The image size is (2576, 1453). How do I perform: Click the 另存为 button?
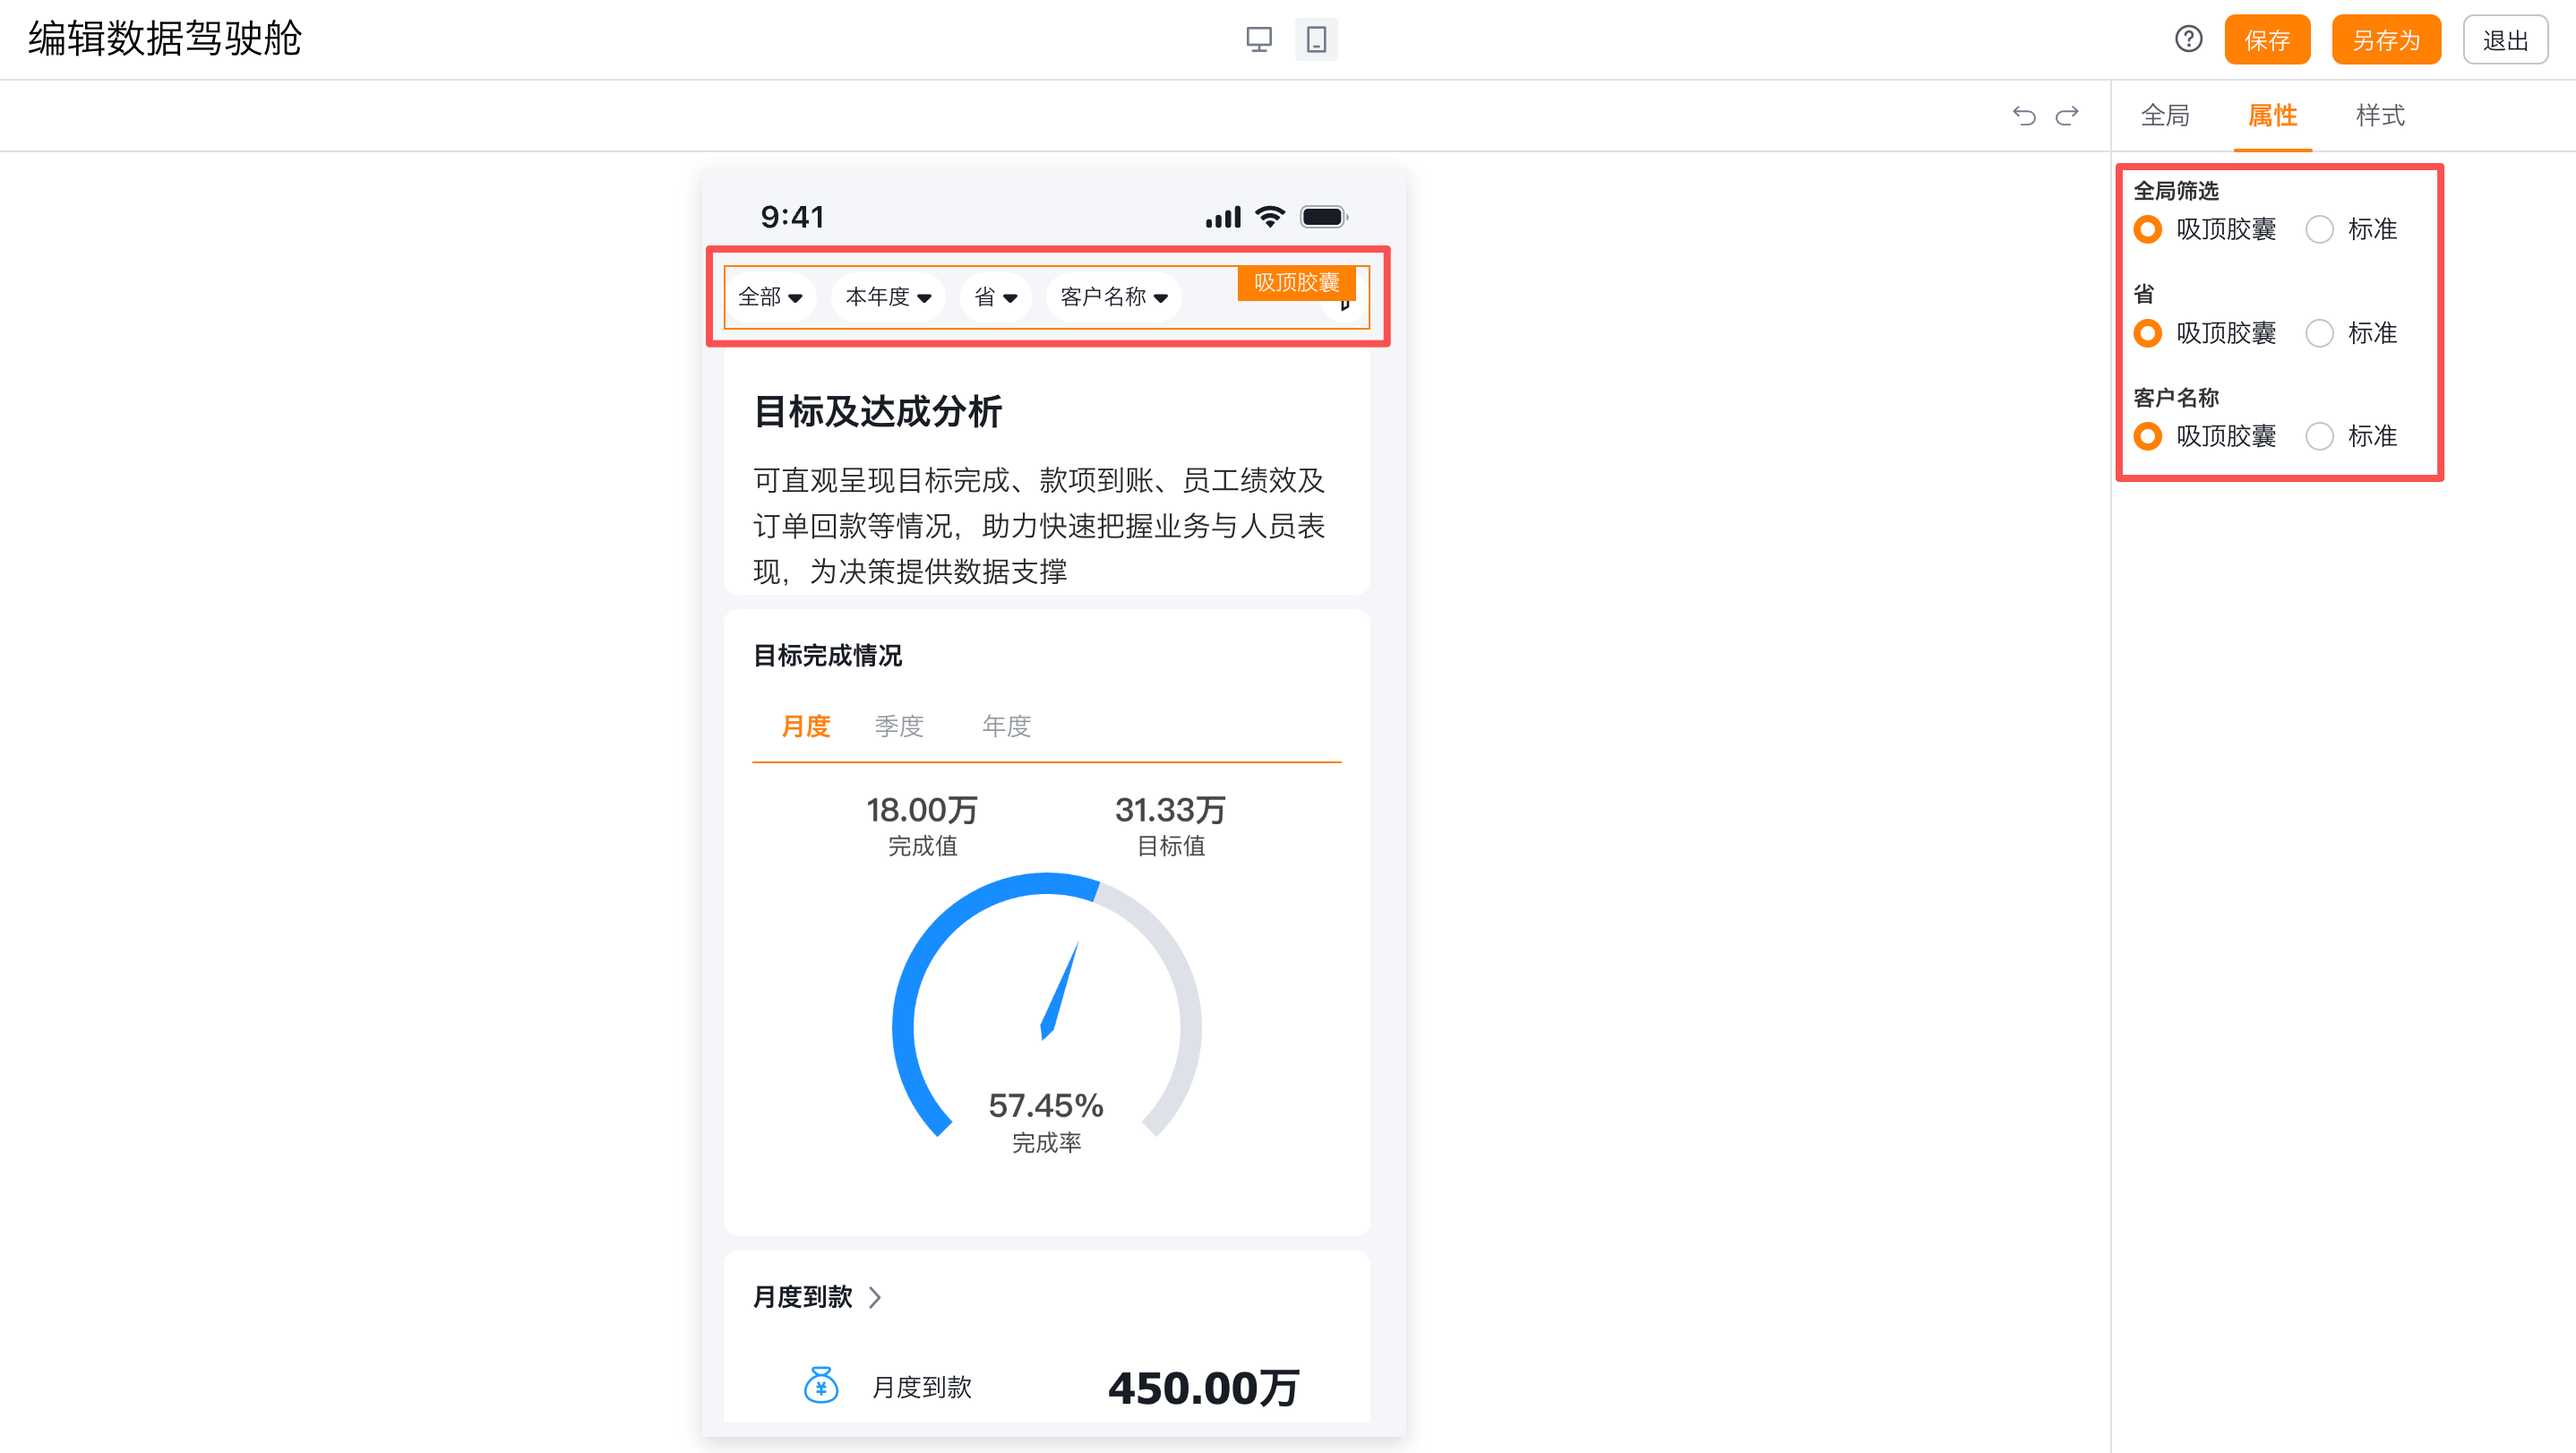(x=2385, y=40)
